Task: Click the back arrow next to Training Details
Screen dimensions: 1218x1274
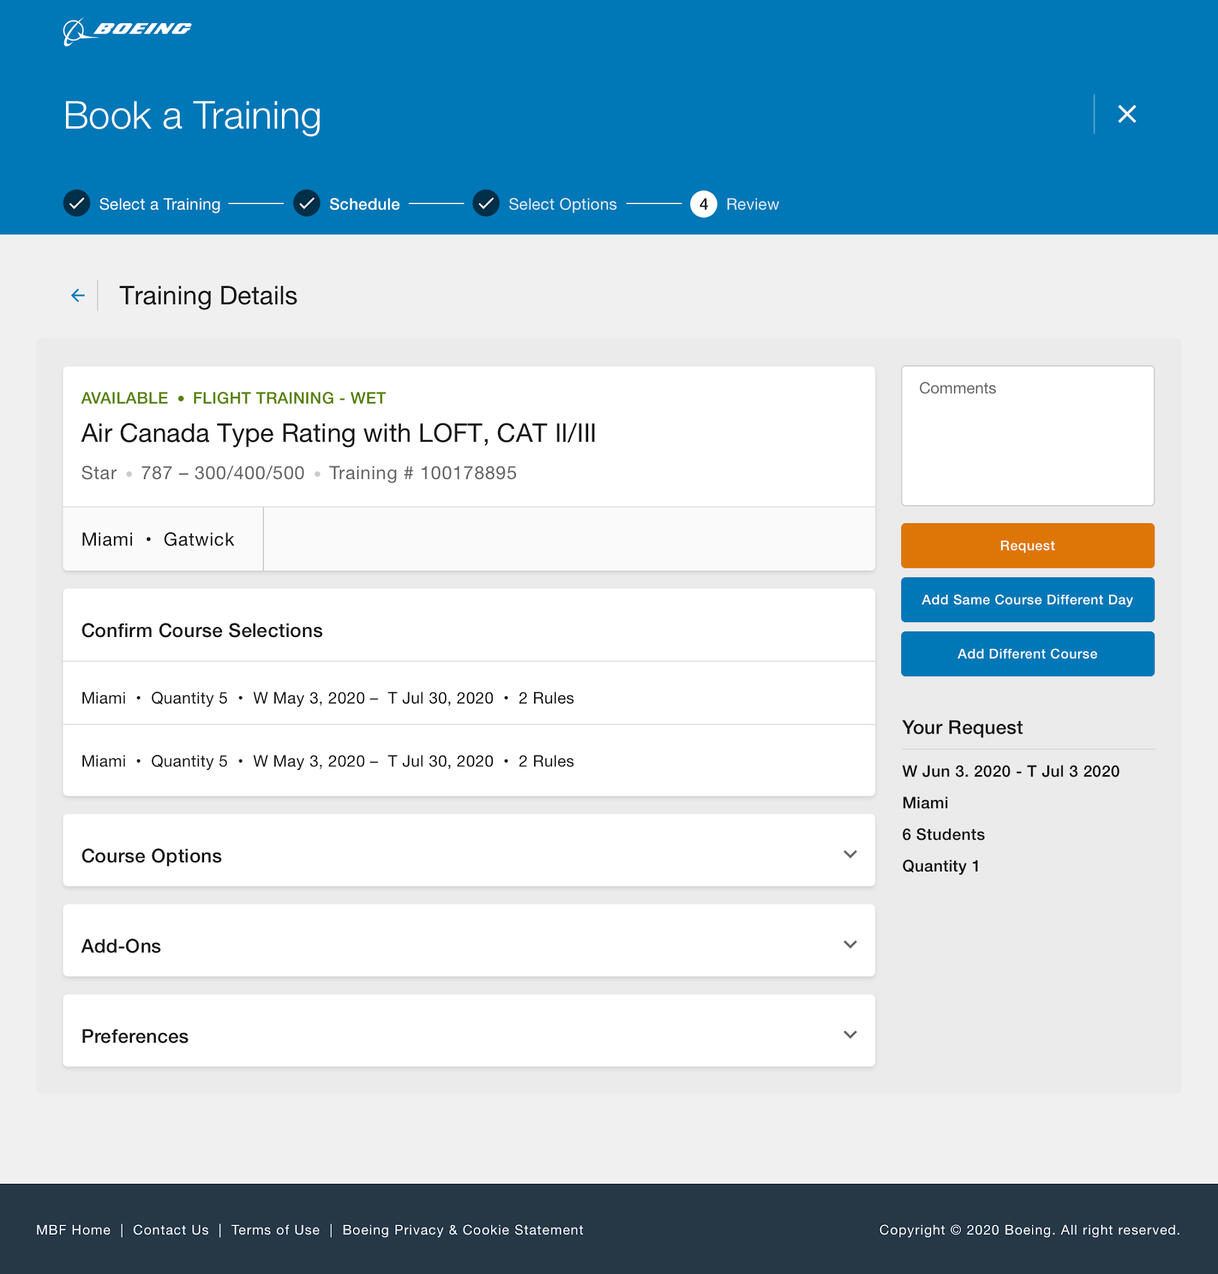Action: click(x=77, y=295)
